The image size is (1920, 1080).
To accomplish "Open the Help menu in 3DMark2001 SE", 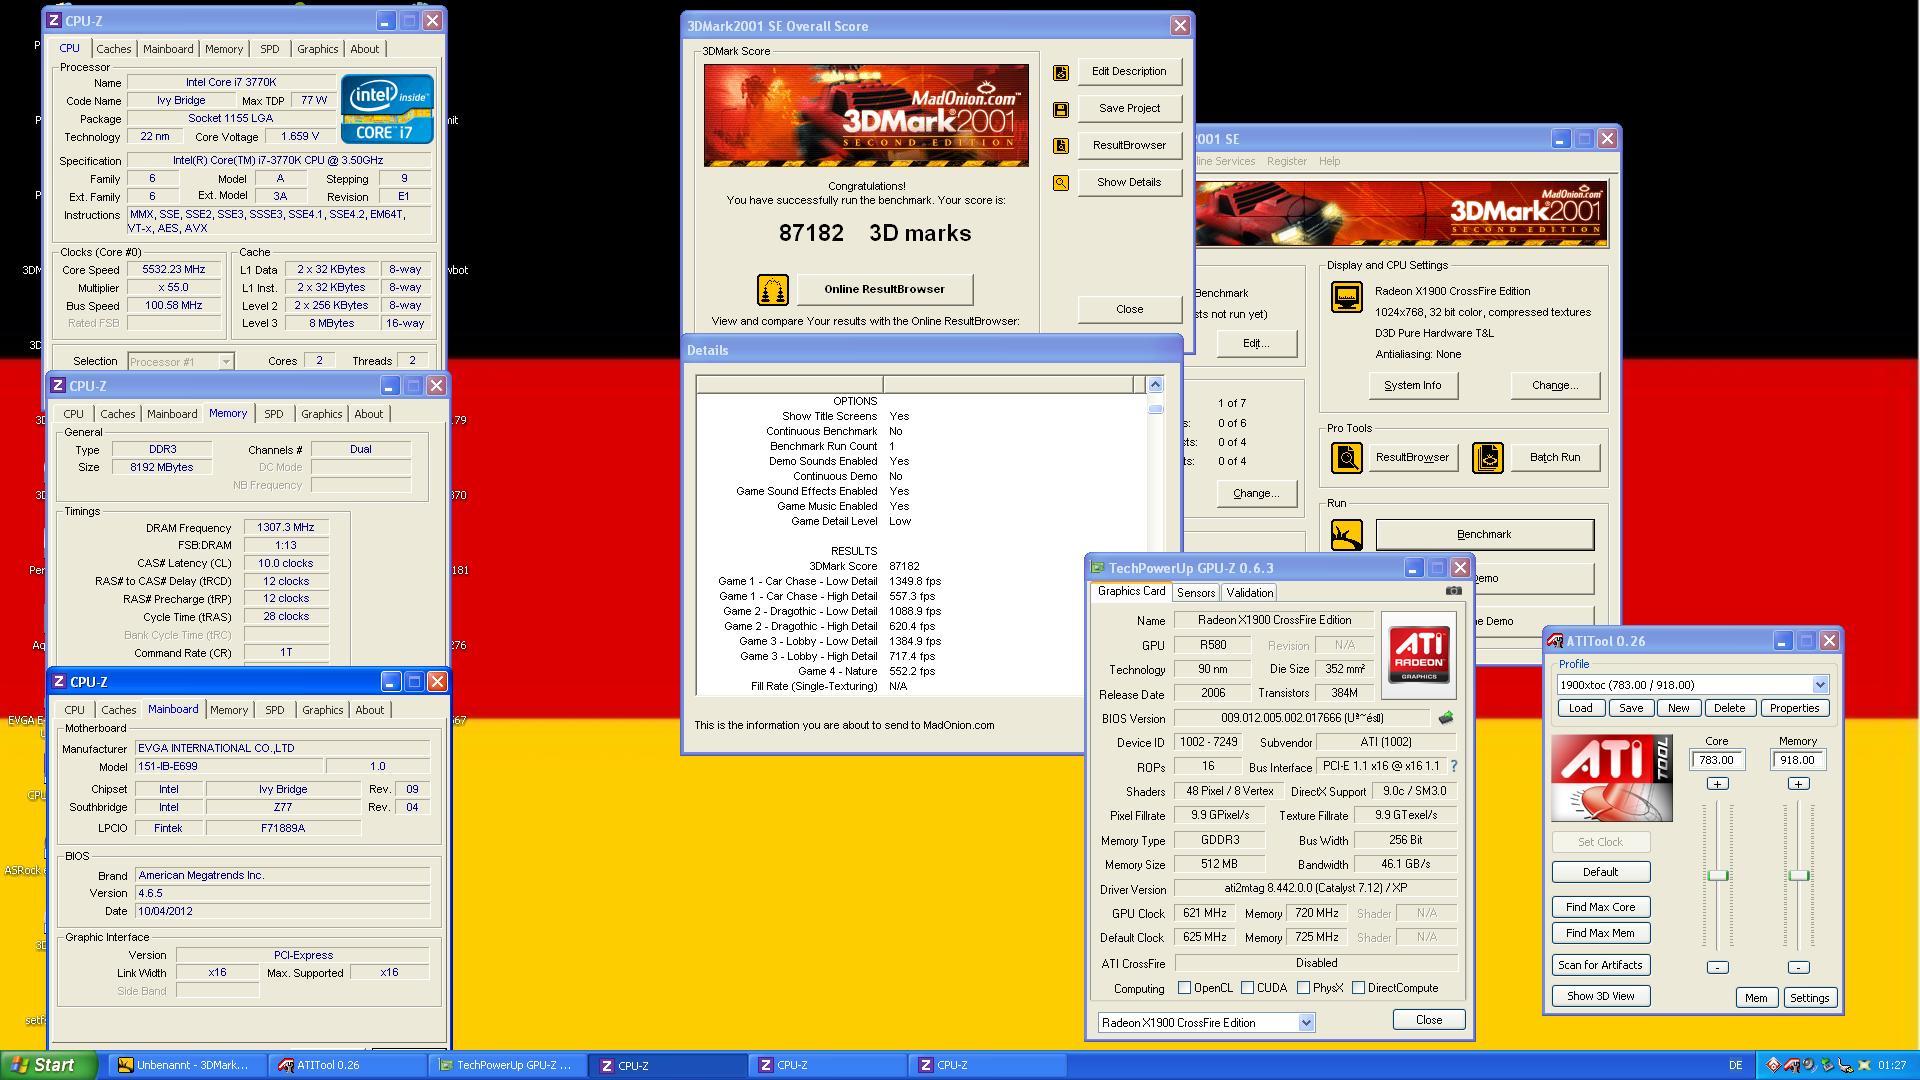I will [x=1330, y=161].
